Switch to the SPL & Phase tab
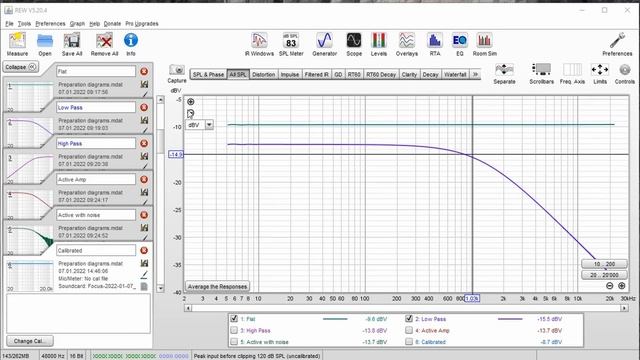Image resolution: width=640 pixels, height=360 pixels. pyautogui.click(x=208, y=74)
